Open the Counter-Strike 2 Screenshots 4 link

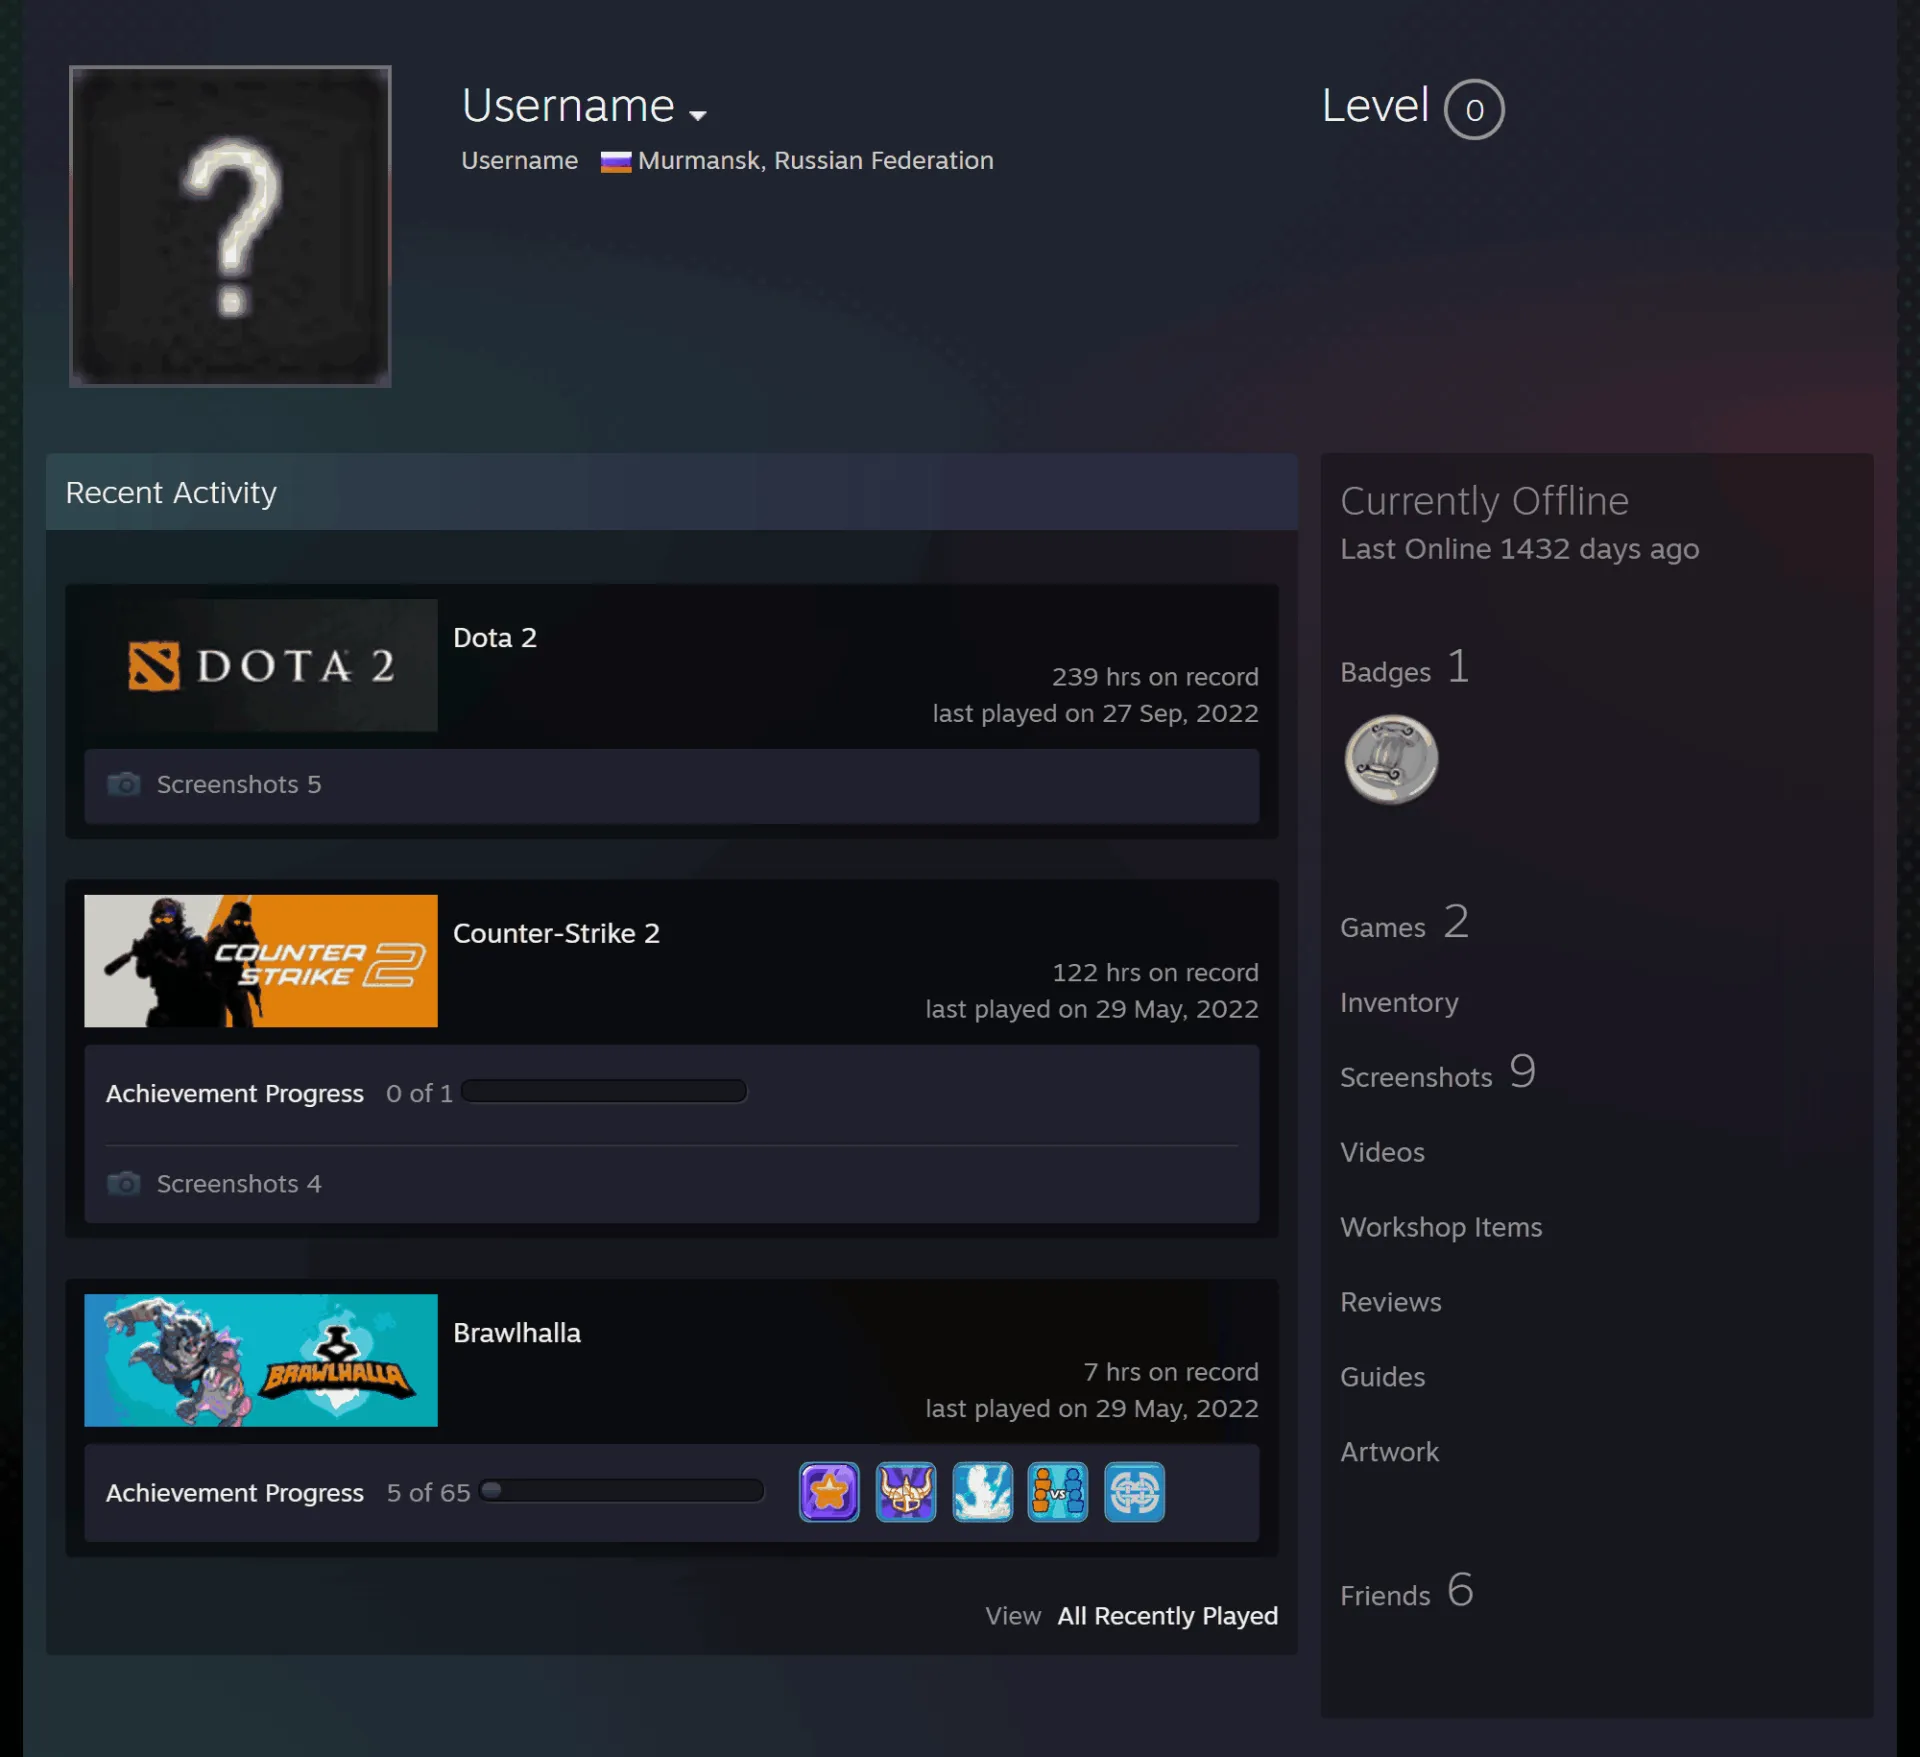tap(239, 1184)
